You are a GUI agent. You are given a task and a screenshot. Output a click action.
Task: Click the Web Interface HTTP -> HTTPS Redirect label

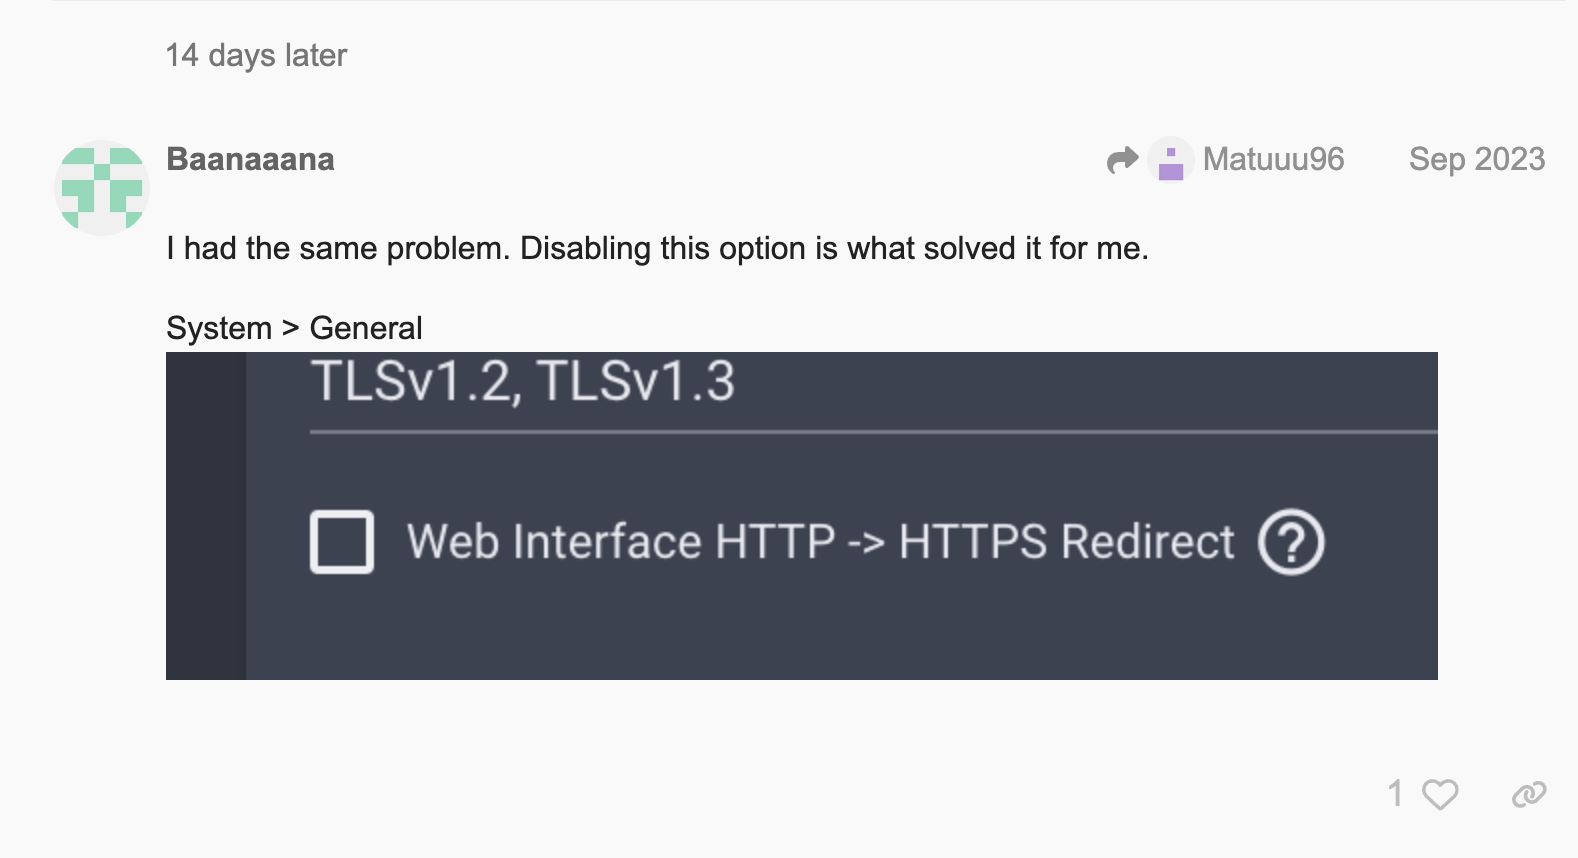820,542
